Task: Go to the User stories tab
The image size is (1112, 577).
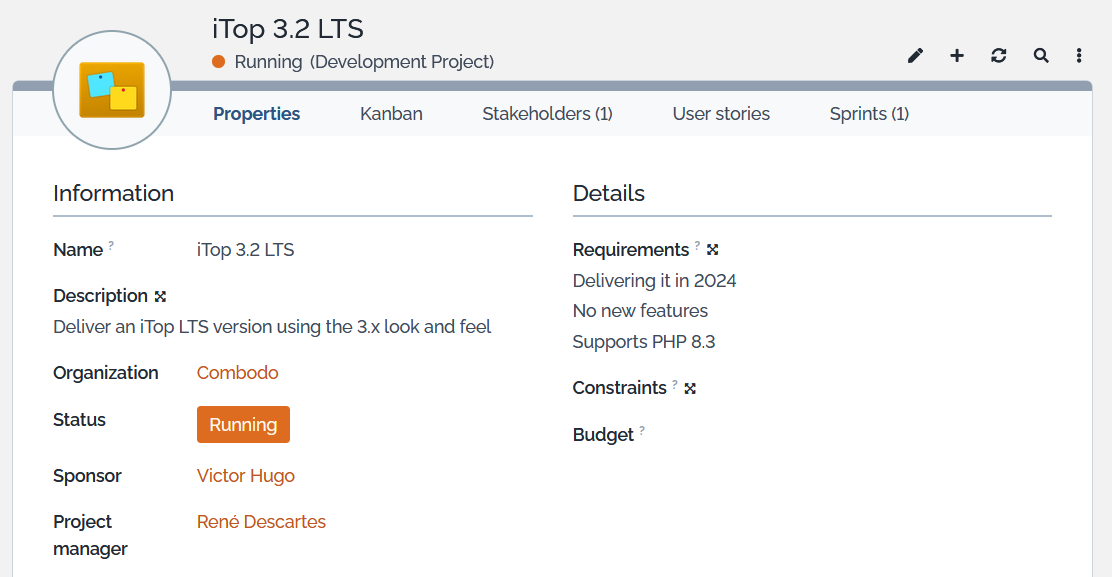Action: [721, 114]
